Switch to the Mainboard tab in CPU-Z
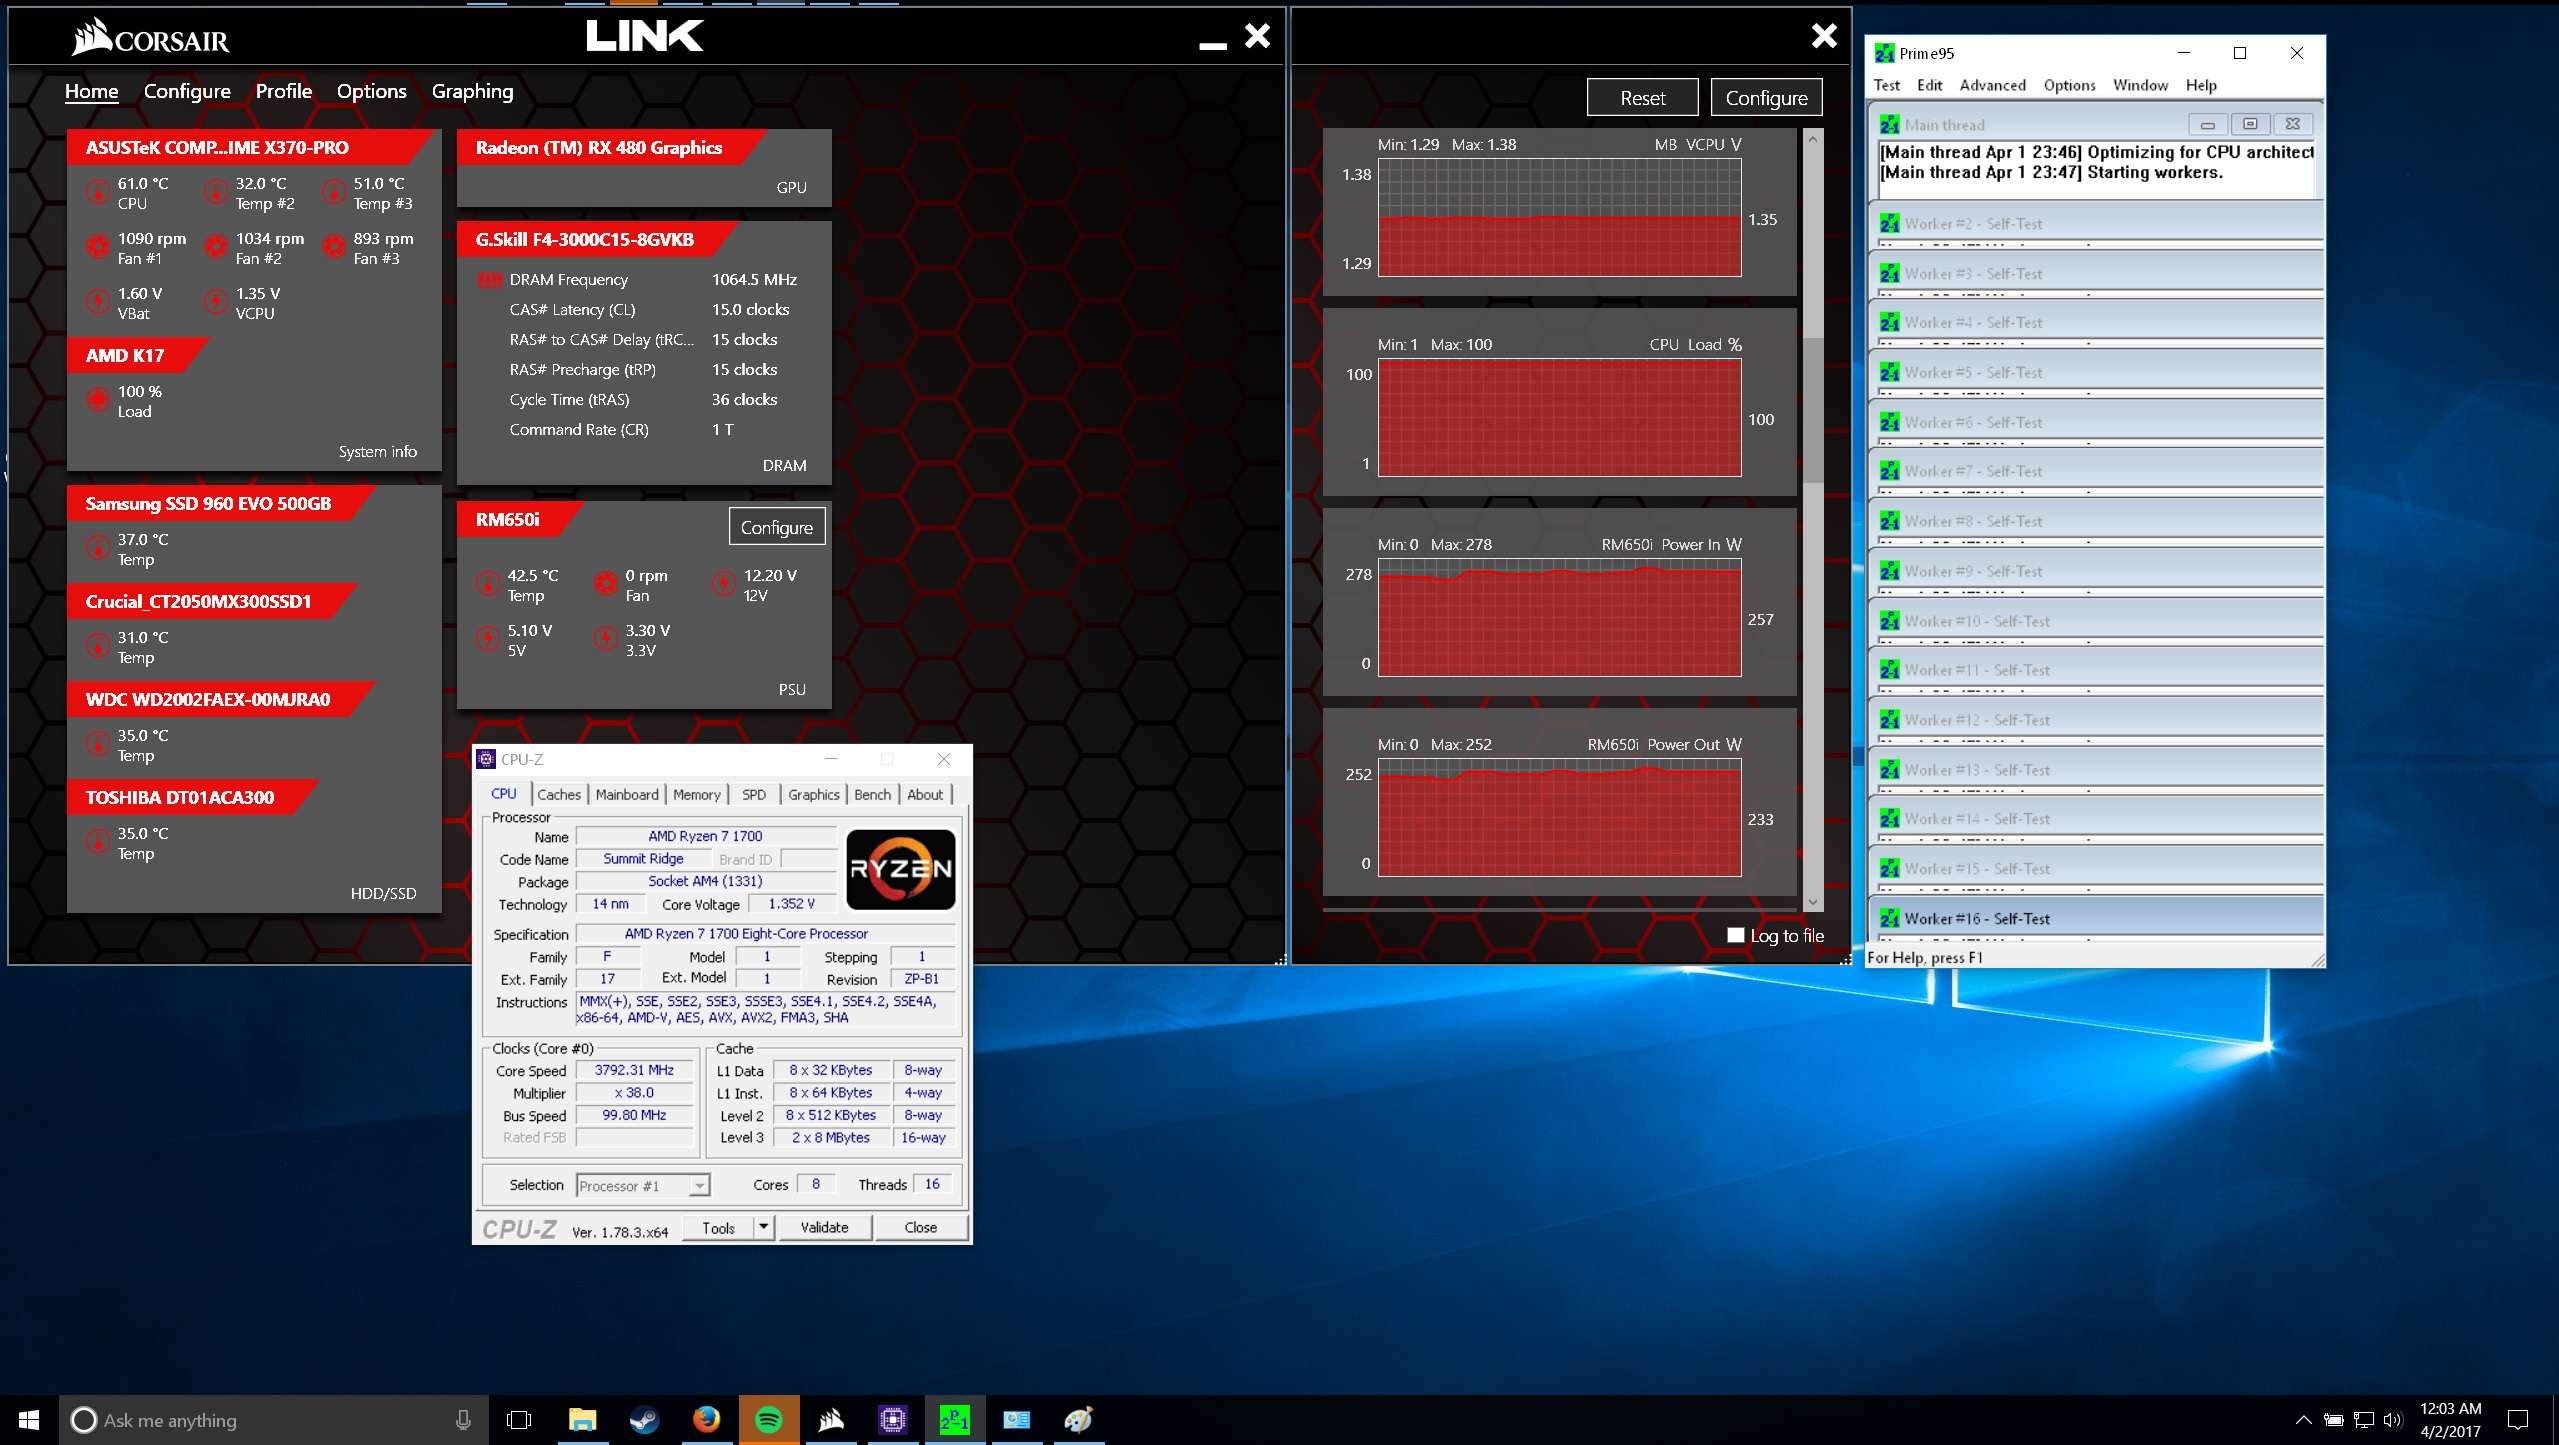 click(x=627, y=794)
